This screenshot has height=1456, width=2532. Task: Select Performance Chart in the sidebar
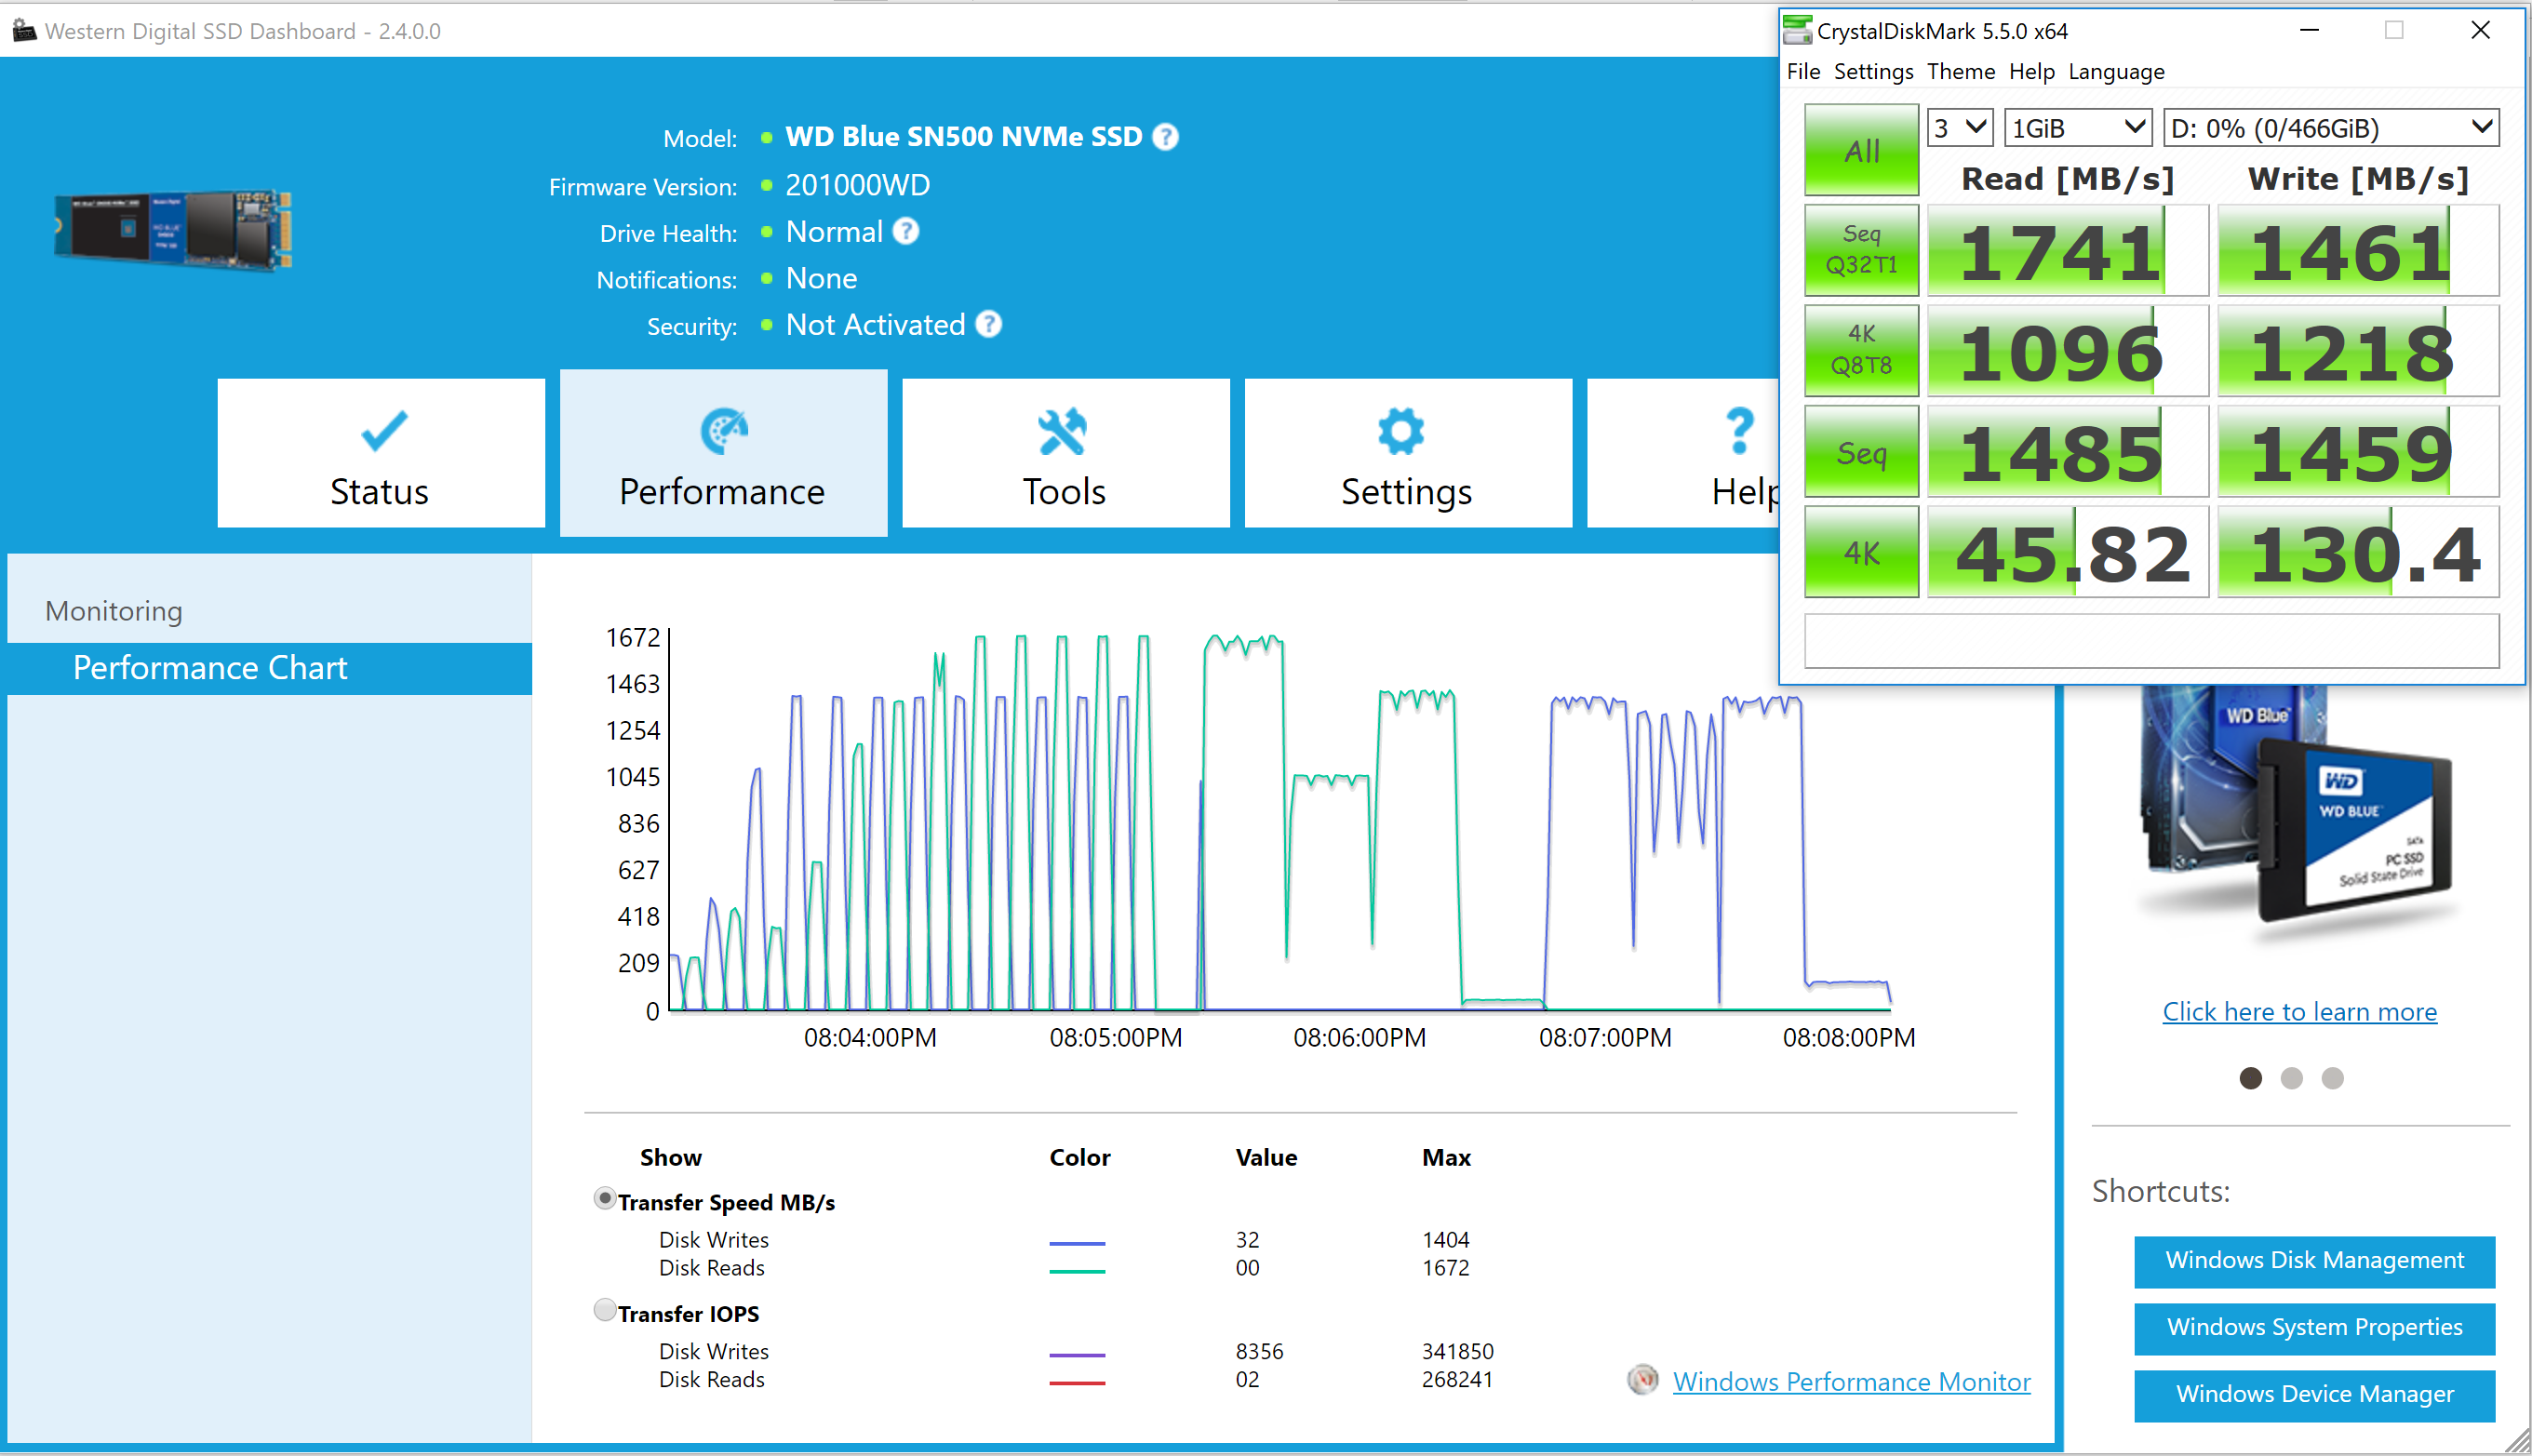210,667
